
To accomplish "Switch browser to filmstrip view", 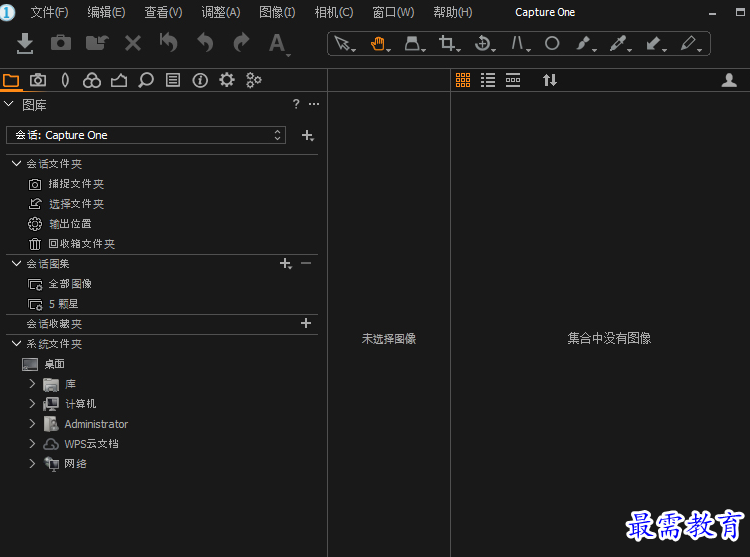I will tap(513, 80).
